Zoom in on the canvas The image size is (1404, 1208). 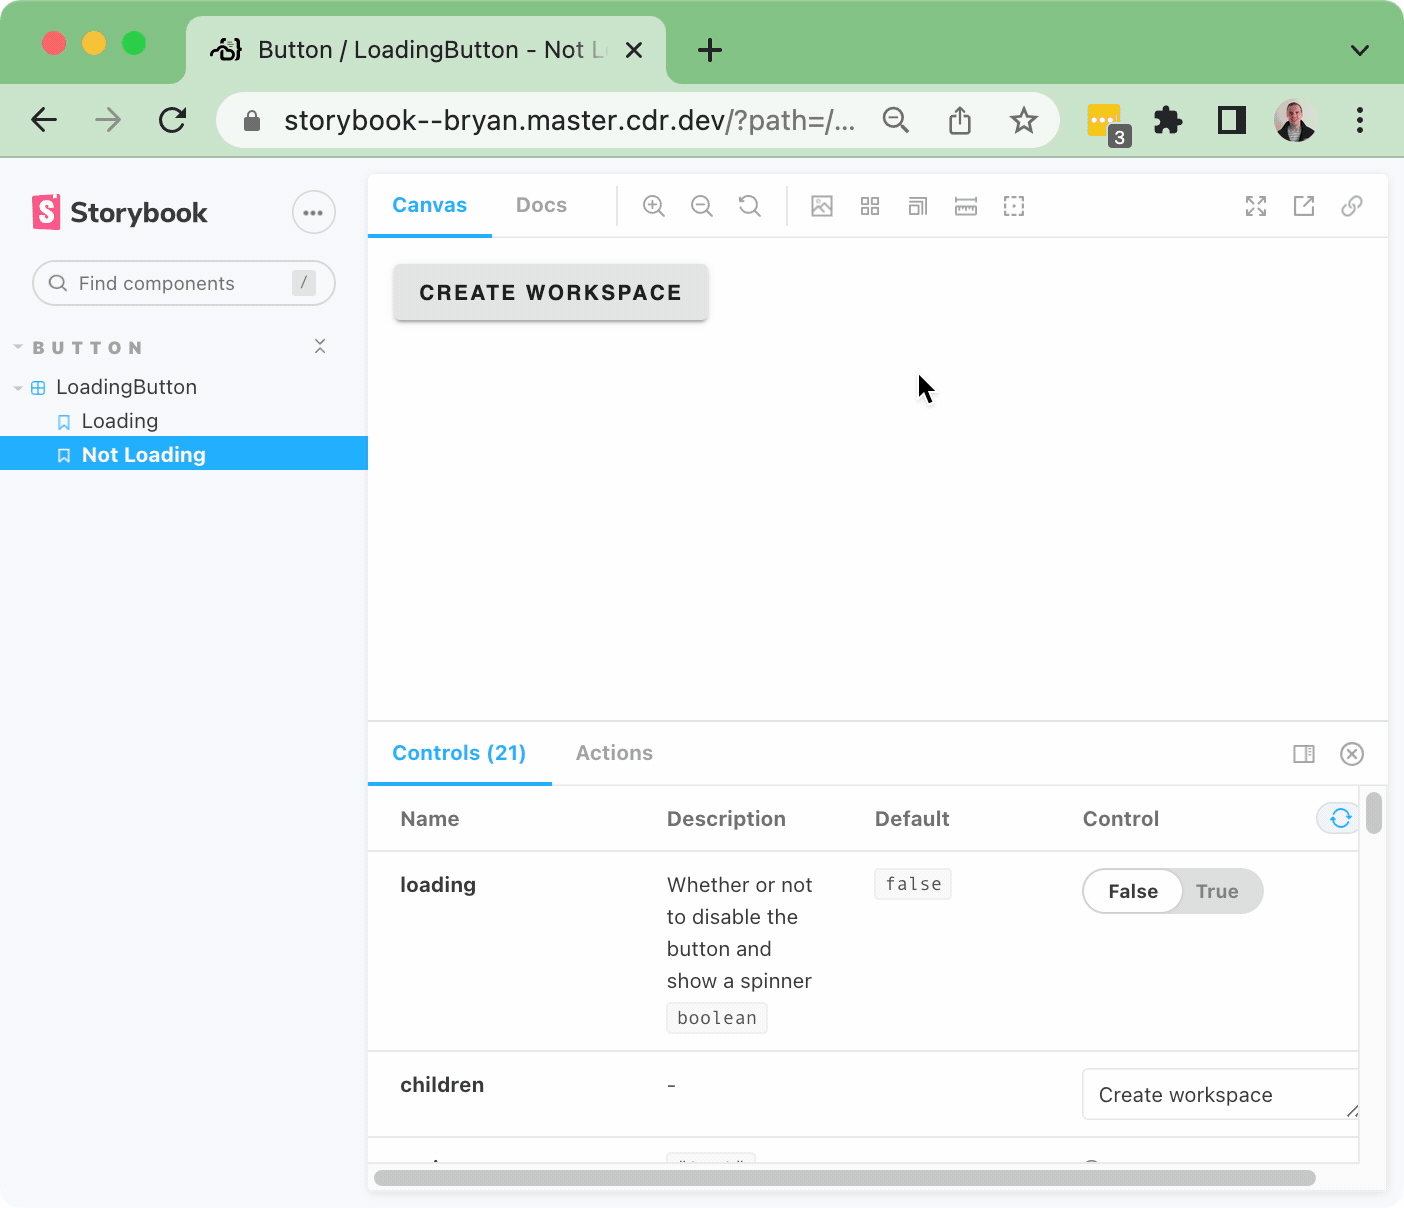pos(654,206)
